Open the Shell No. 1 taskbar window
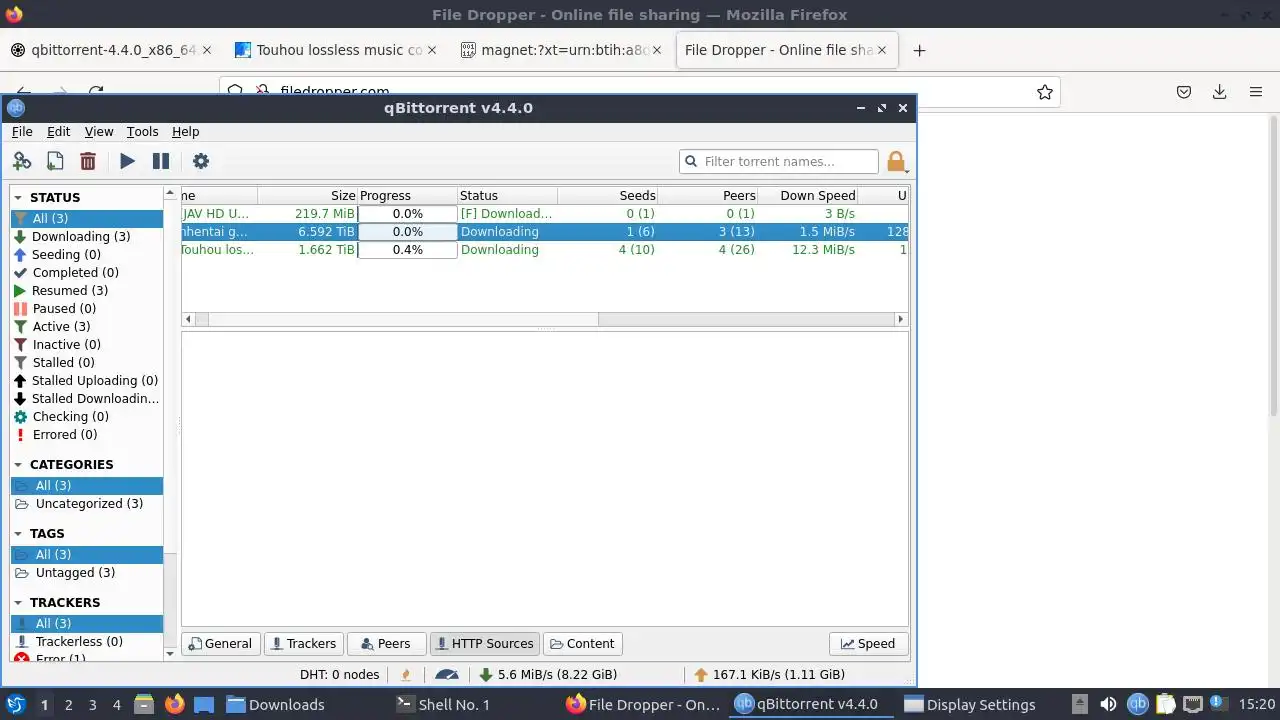 [443, 704]
